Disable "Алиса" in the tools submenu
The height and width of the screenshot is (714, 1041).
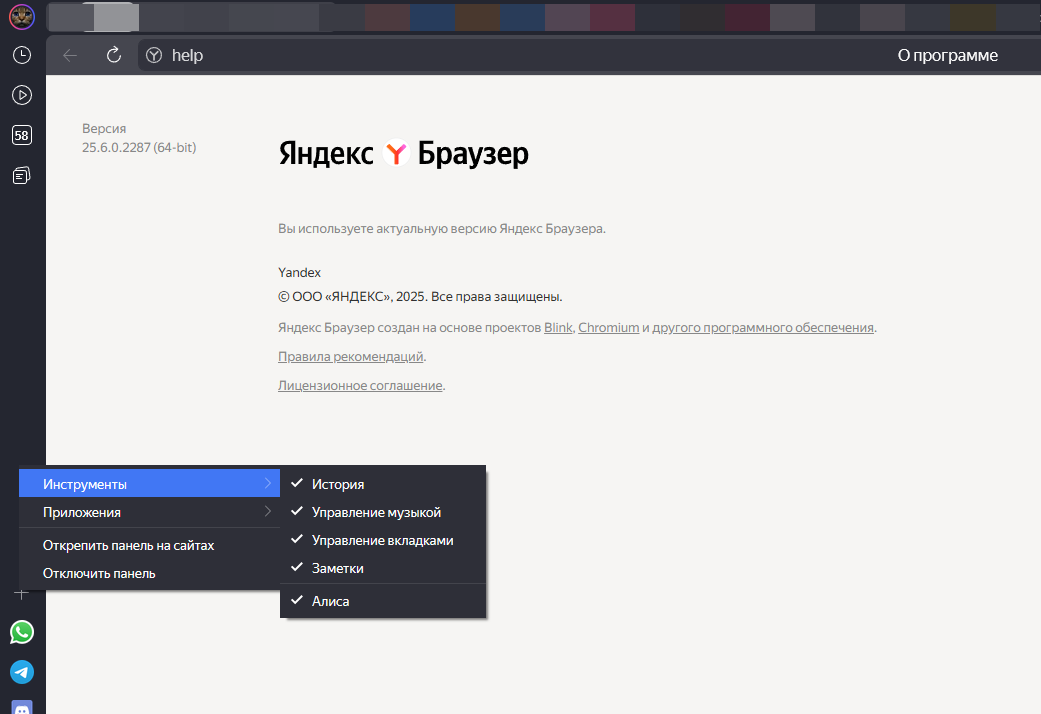point(383,601)
